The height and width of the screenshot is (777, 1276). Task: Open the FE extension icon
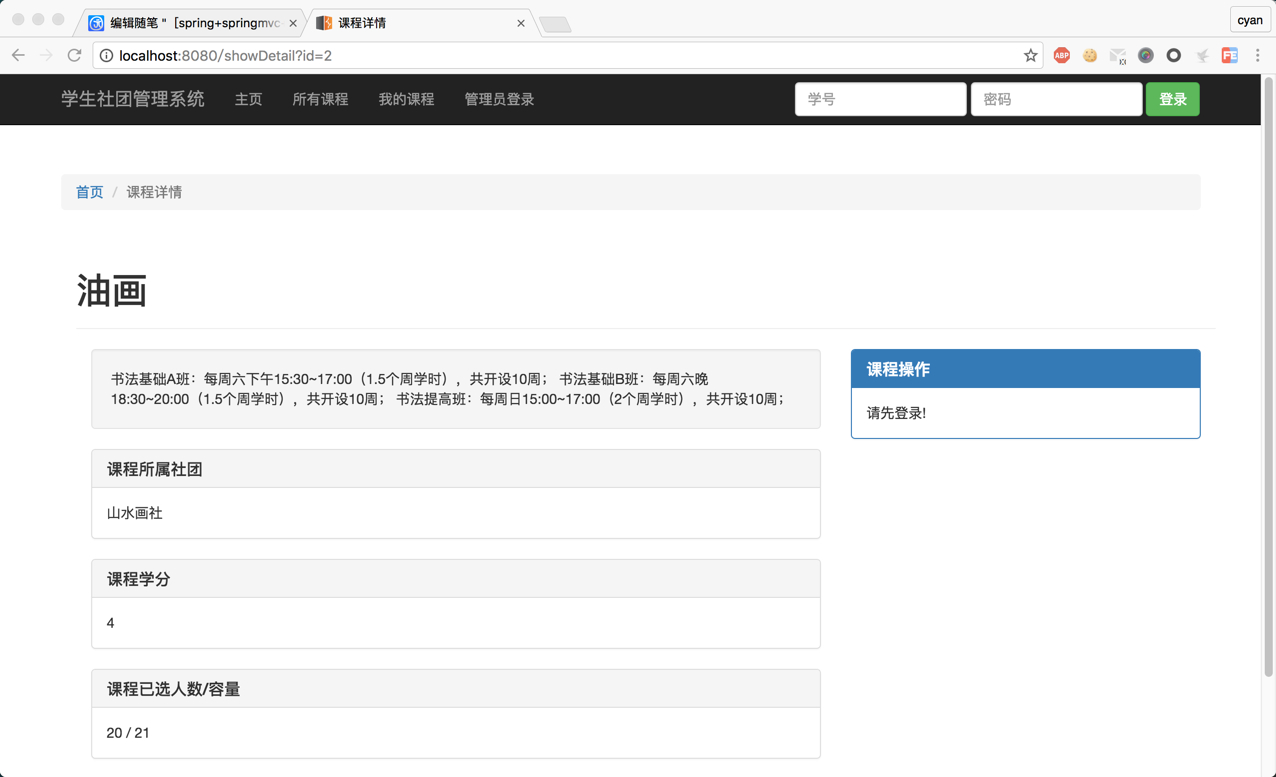coord(1230,55)
